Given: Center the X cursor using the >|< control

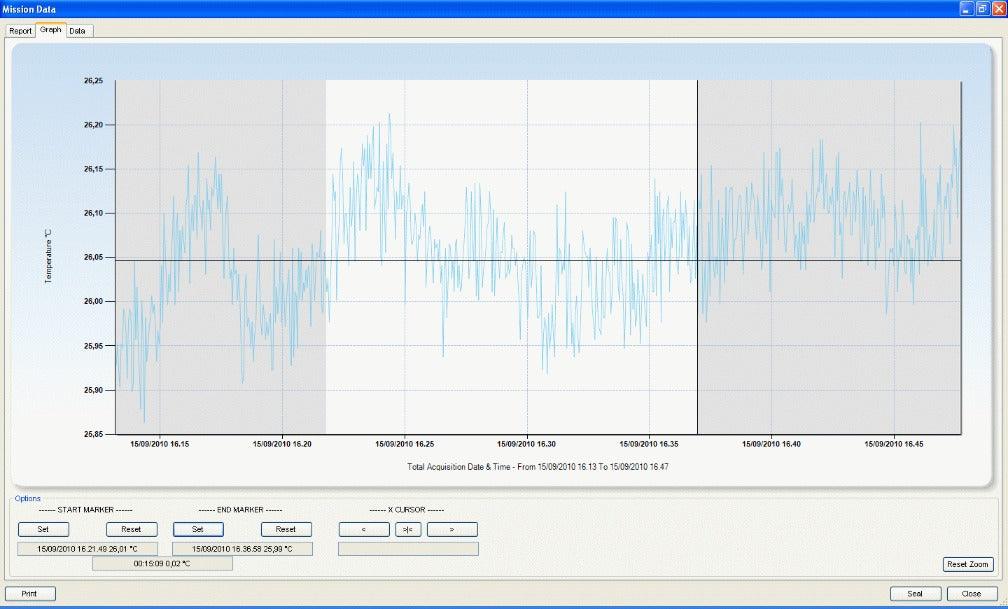Looking at the screenshot, I should coord(408,529).
